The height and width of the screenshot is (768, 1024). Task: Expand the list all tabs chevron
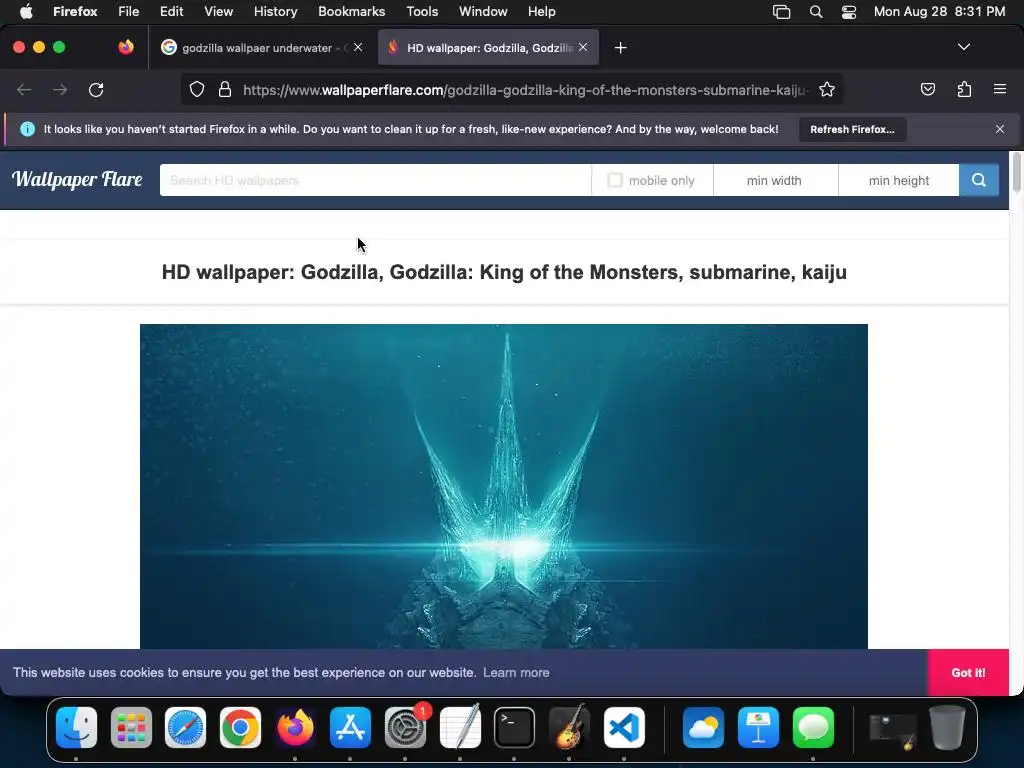click(964, 47)
